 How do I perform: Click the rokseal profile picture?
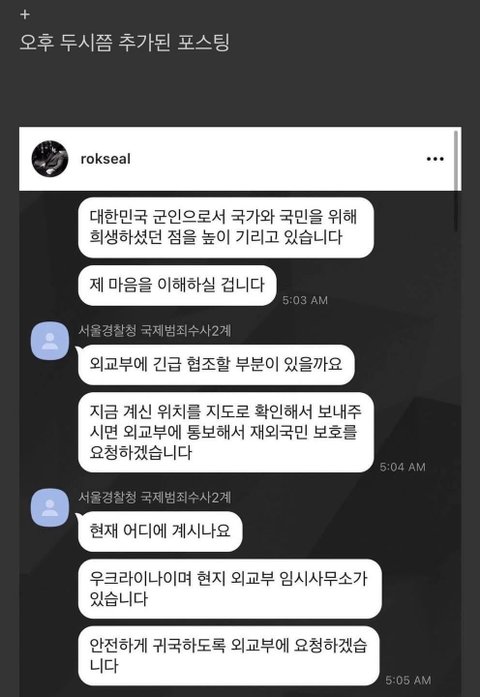[x=50, y=159]
